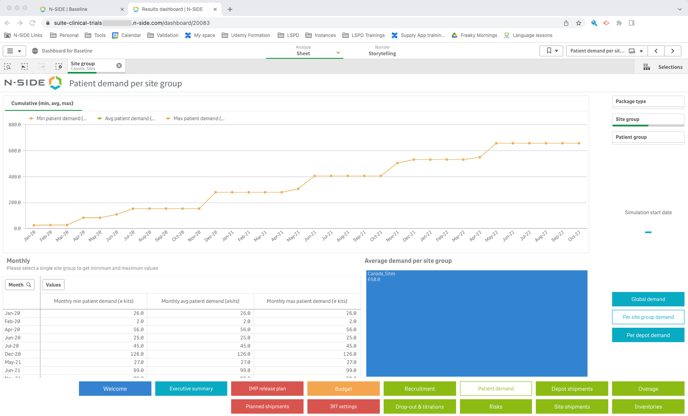This screenshot has height=416, width=688.
Task: Open the hamburger navigation menu dropdown
Action: click(x=14, y=51)
